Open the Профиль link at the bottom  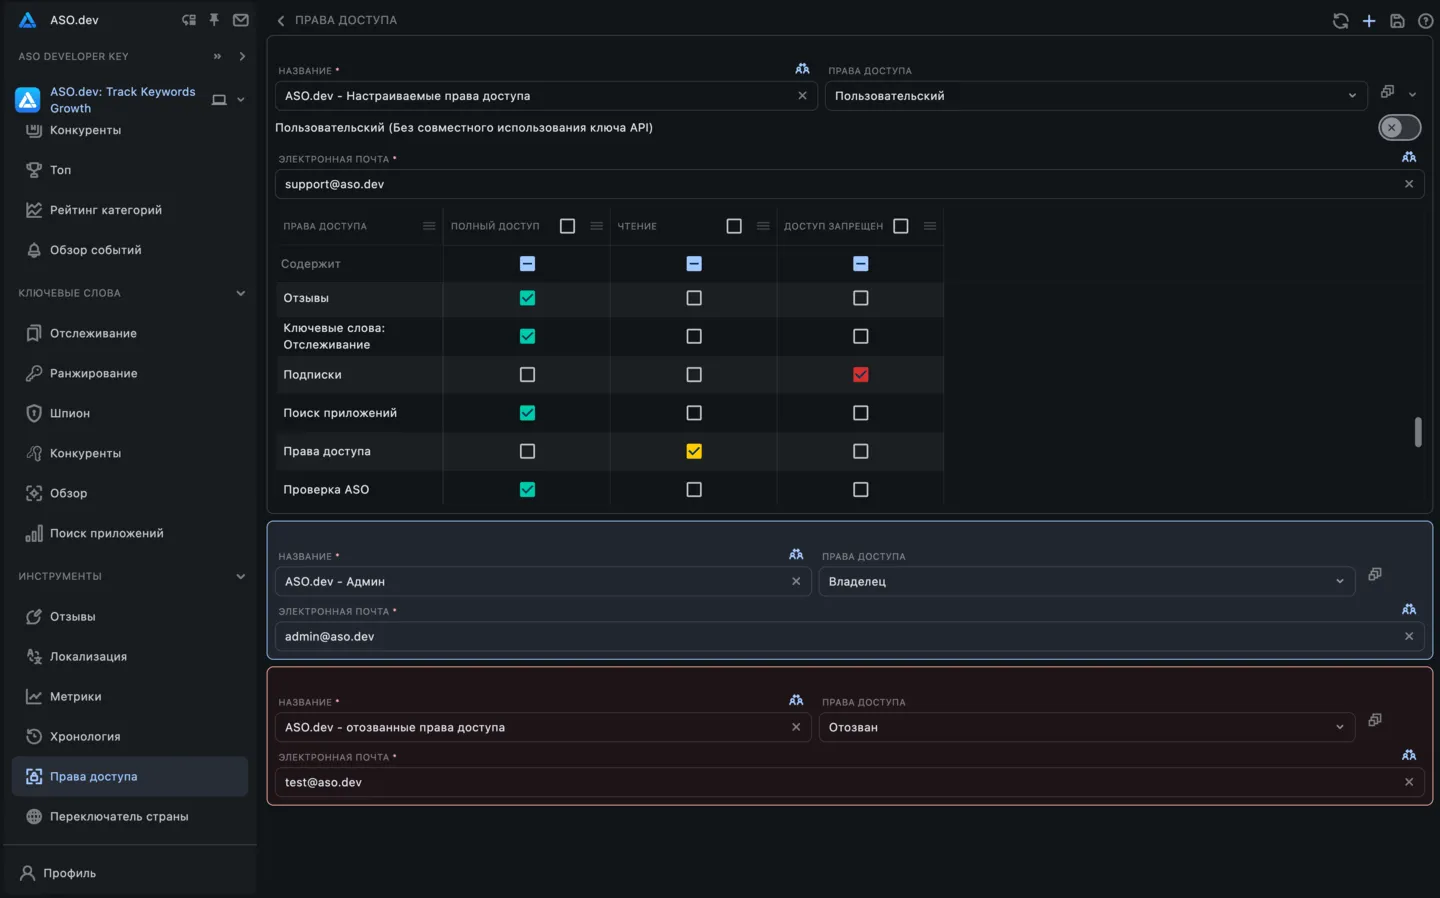(x=69, y=873)
